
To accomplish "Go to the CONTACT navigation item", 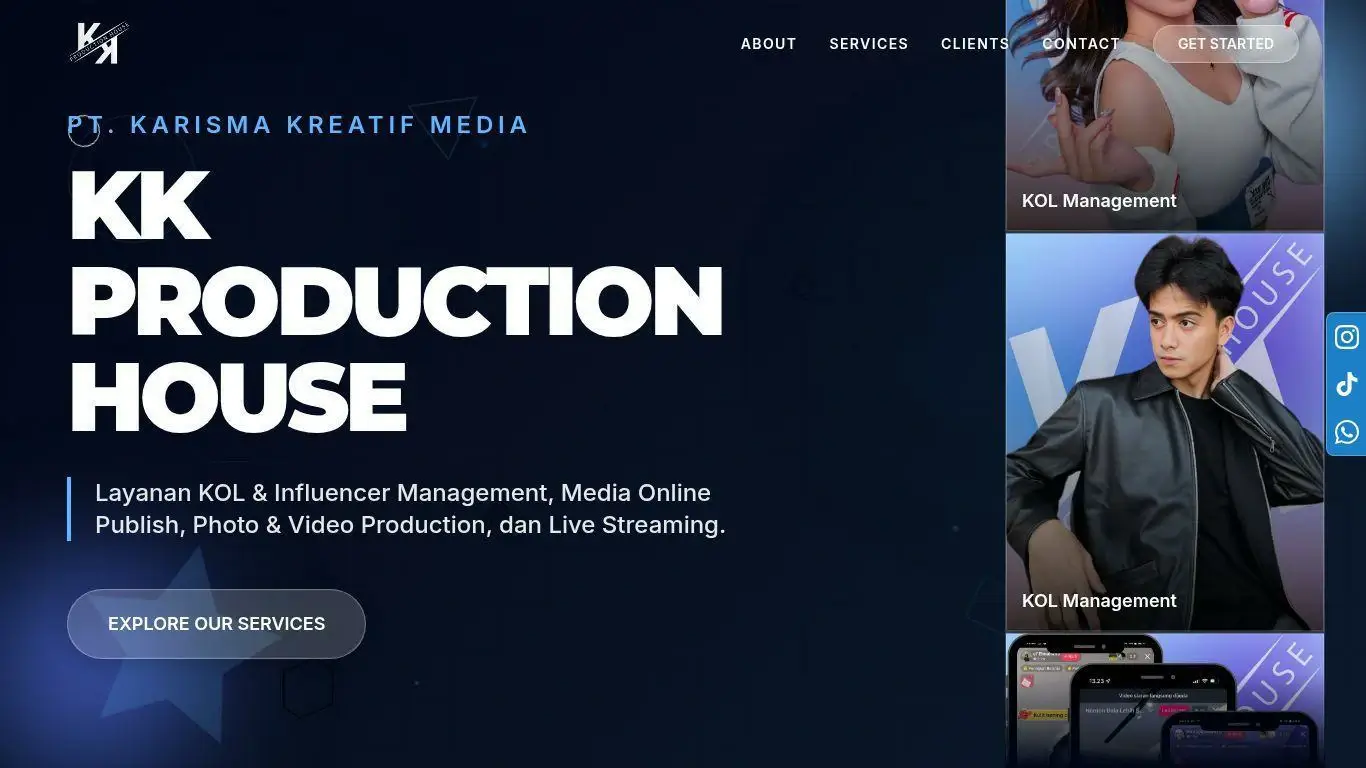I will tap(1080, 44).
